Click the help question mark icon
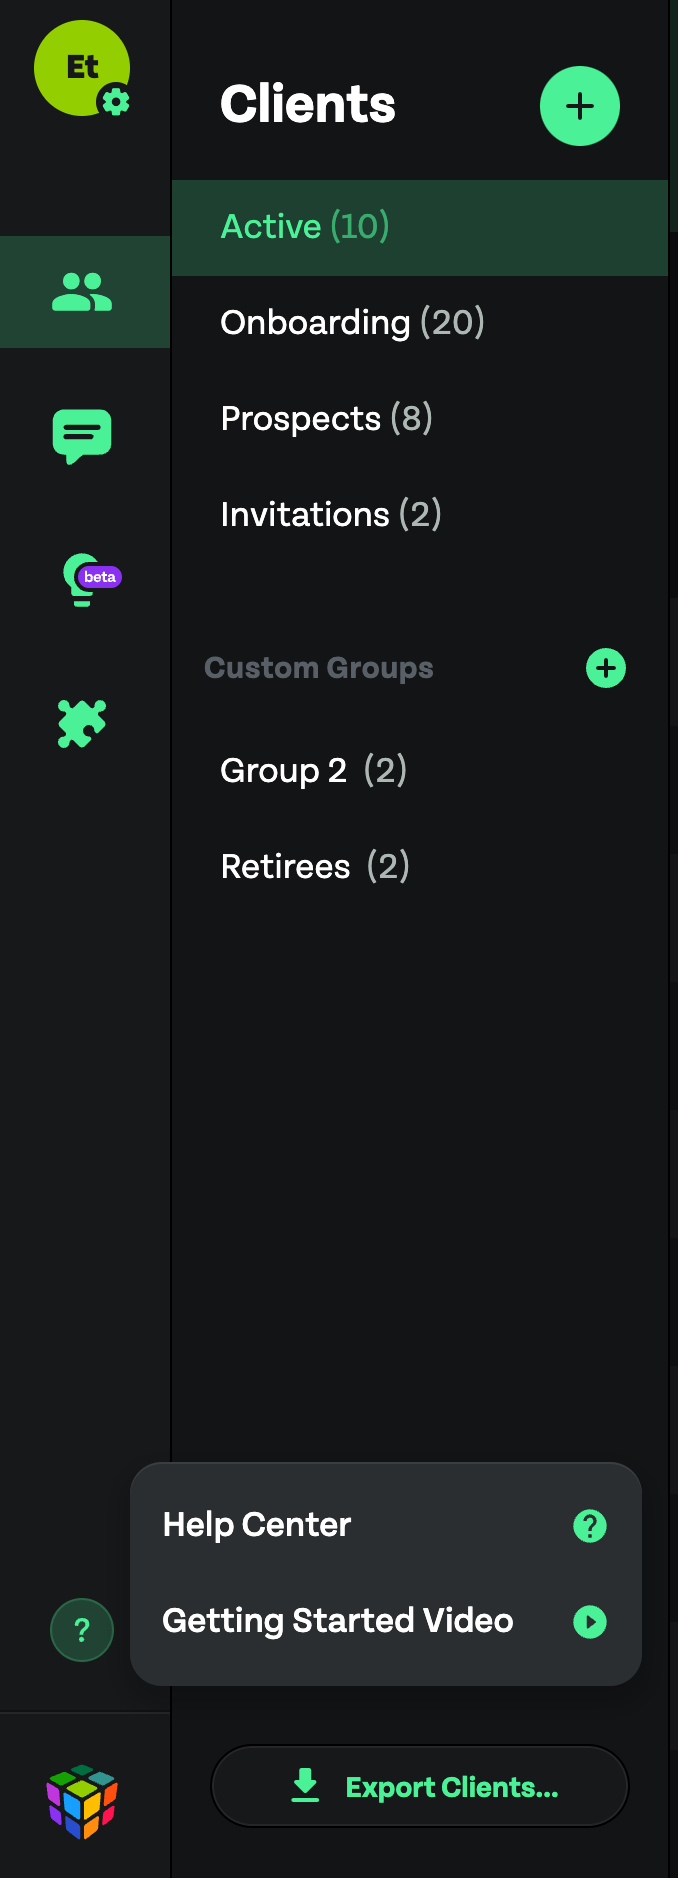 click(x=82, y=1630)
